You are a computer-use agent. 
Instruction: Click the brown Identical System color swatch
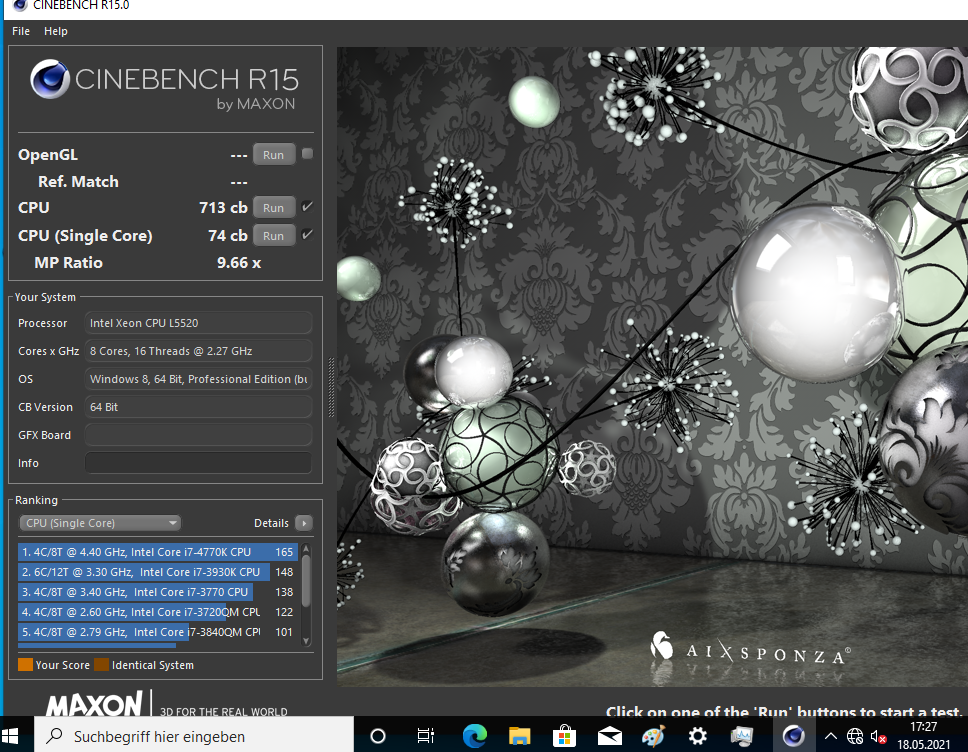[x=101, y=665]
